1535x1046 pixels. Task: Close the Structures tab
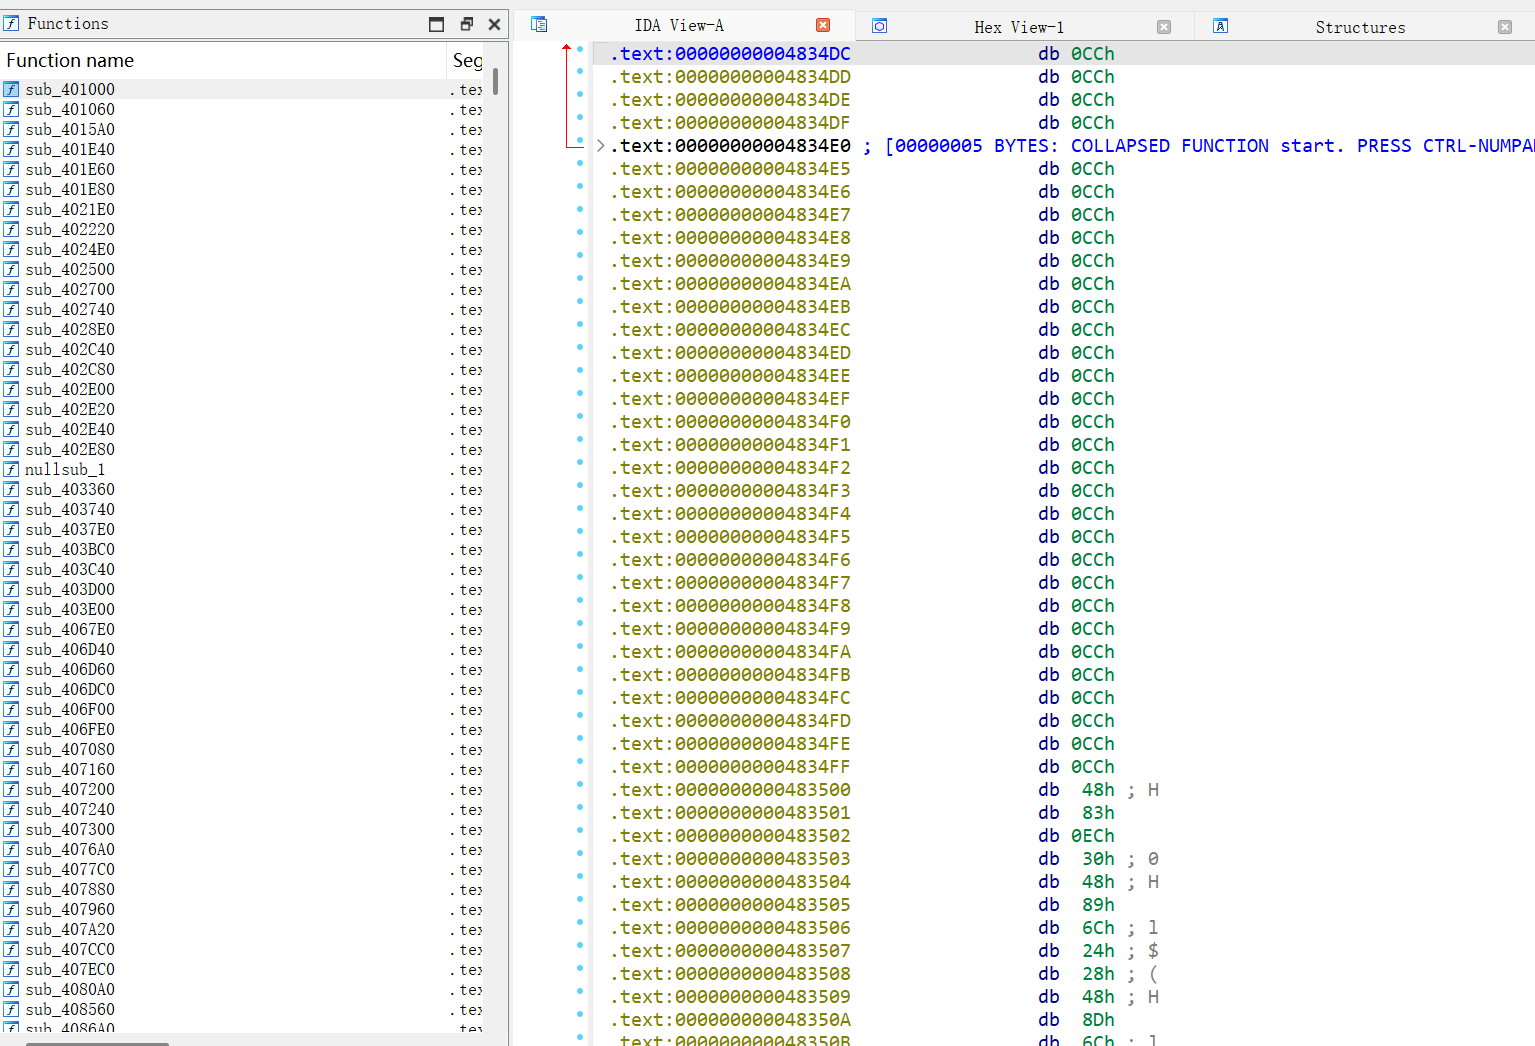(1505, 27)
